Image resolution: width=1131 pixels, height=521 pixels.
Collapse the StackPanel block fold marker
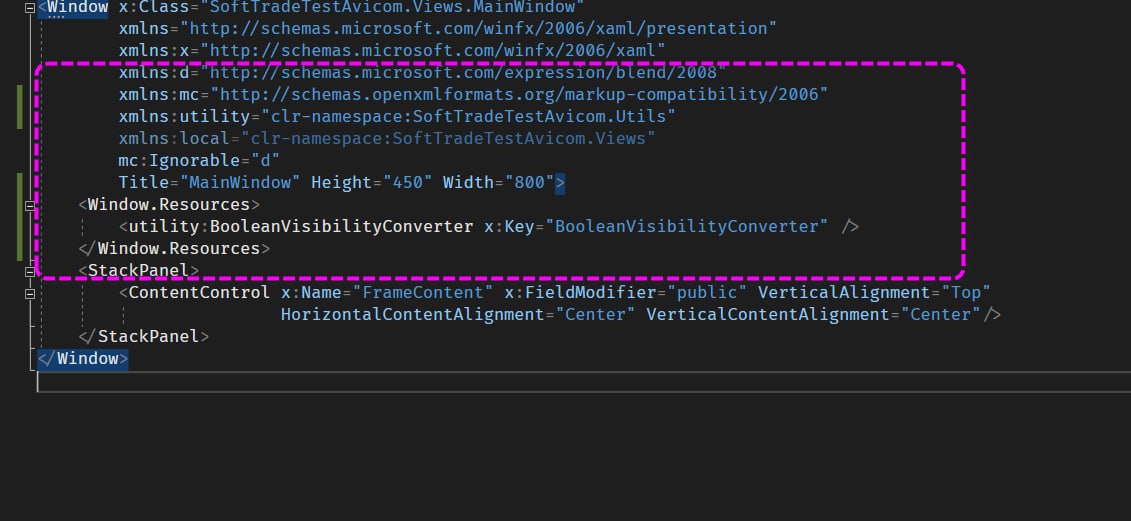[30, 271]
